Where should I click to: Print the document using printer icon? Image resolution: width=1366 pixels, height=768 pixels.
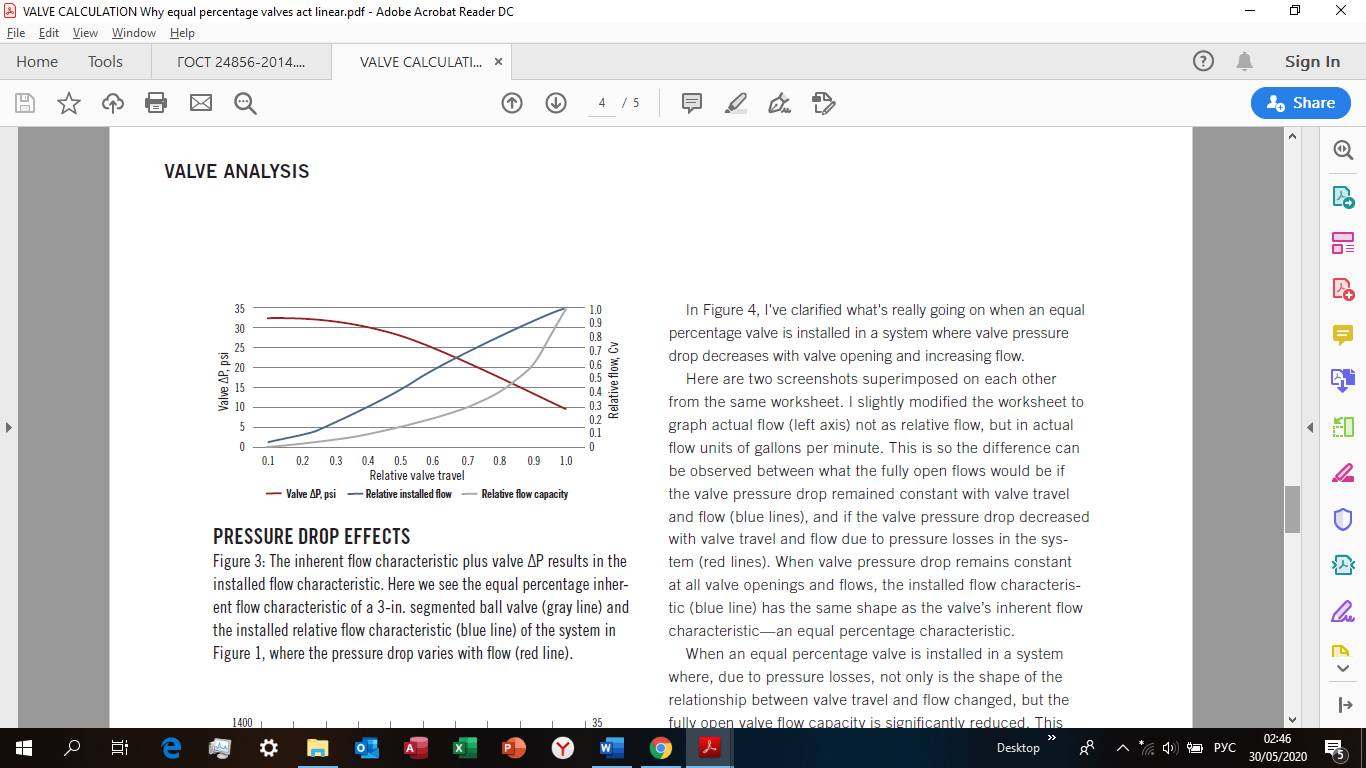pyautogui.click(x=156, y=103)
